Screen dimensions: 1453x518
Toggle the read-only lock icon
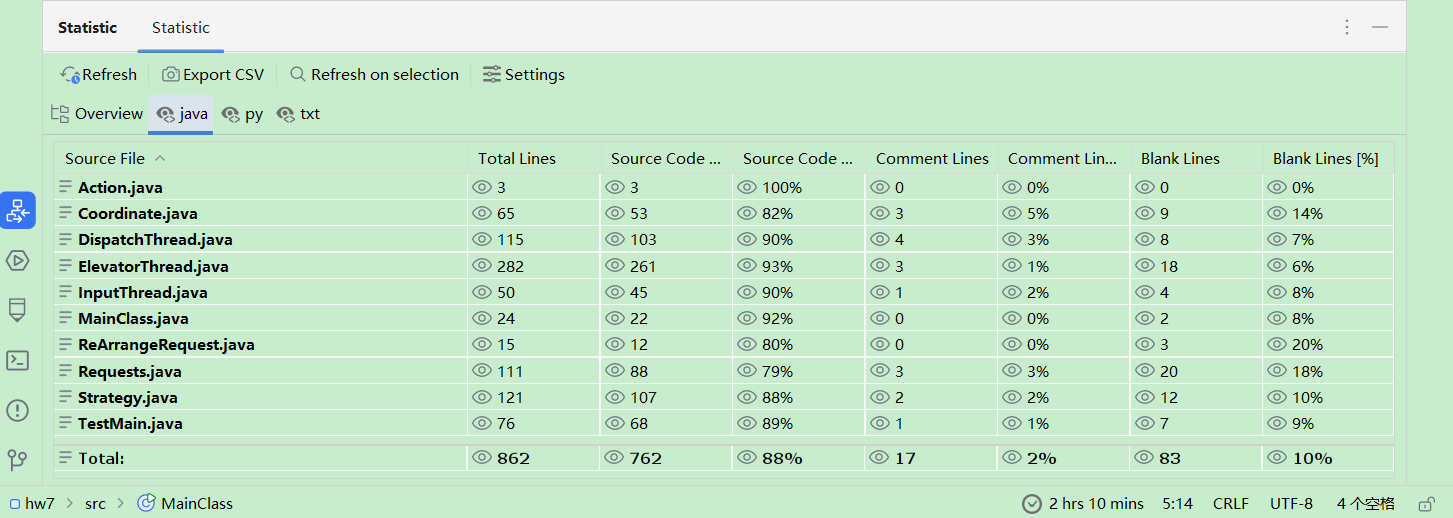tap(1428, 503)
